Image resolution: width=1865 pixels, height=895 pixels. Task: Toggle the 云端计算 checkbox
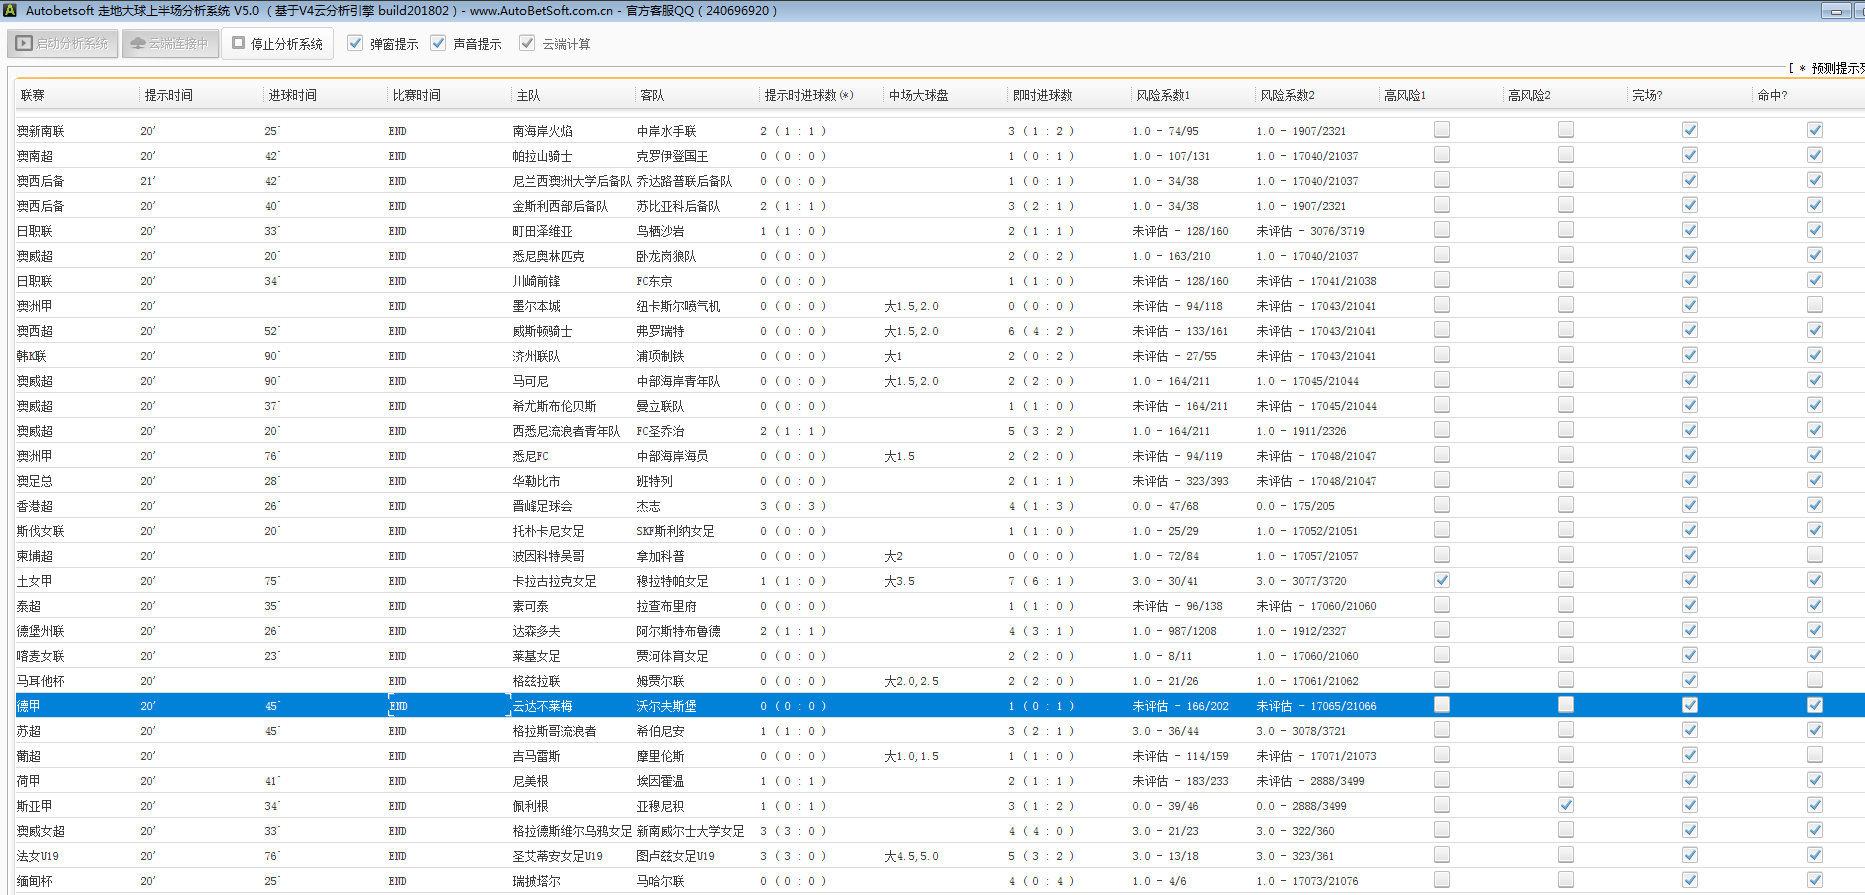[527, 43]
